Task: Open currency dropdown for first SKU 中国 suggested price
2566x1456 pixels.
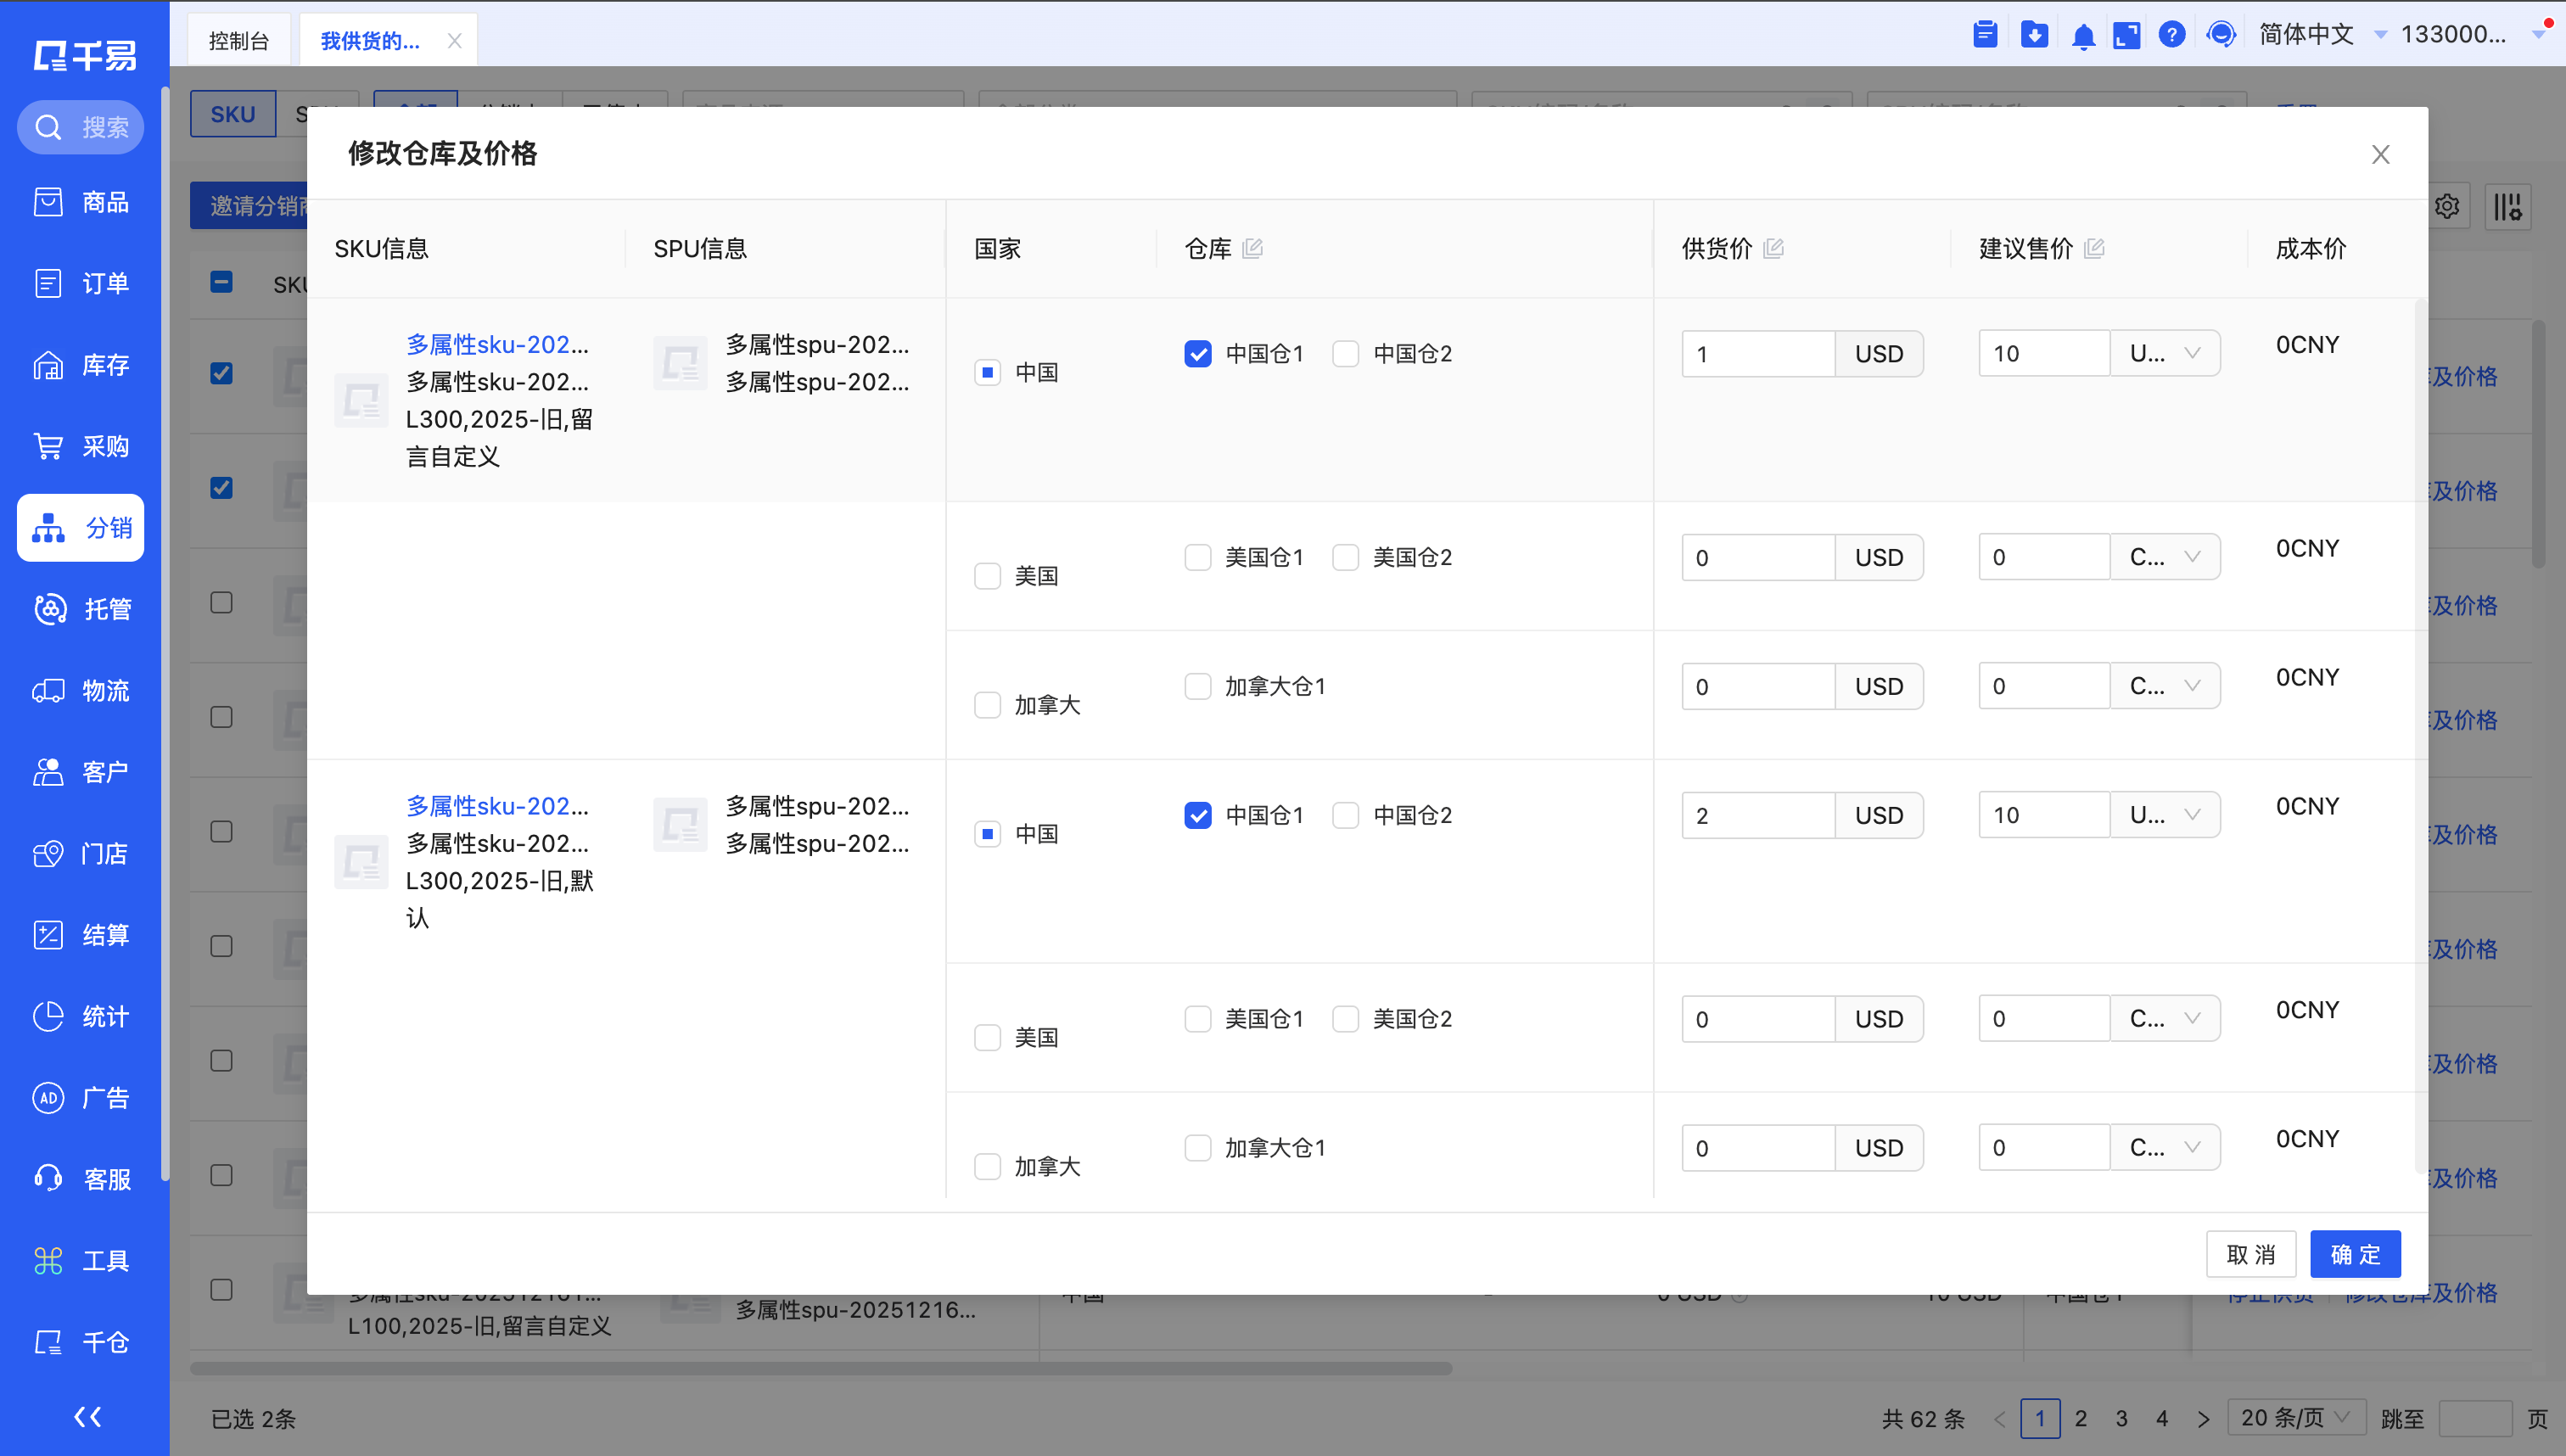Action: click(x=2165, y=353)
